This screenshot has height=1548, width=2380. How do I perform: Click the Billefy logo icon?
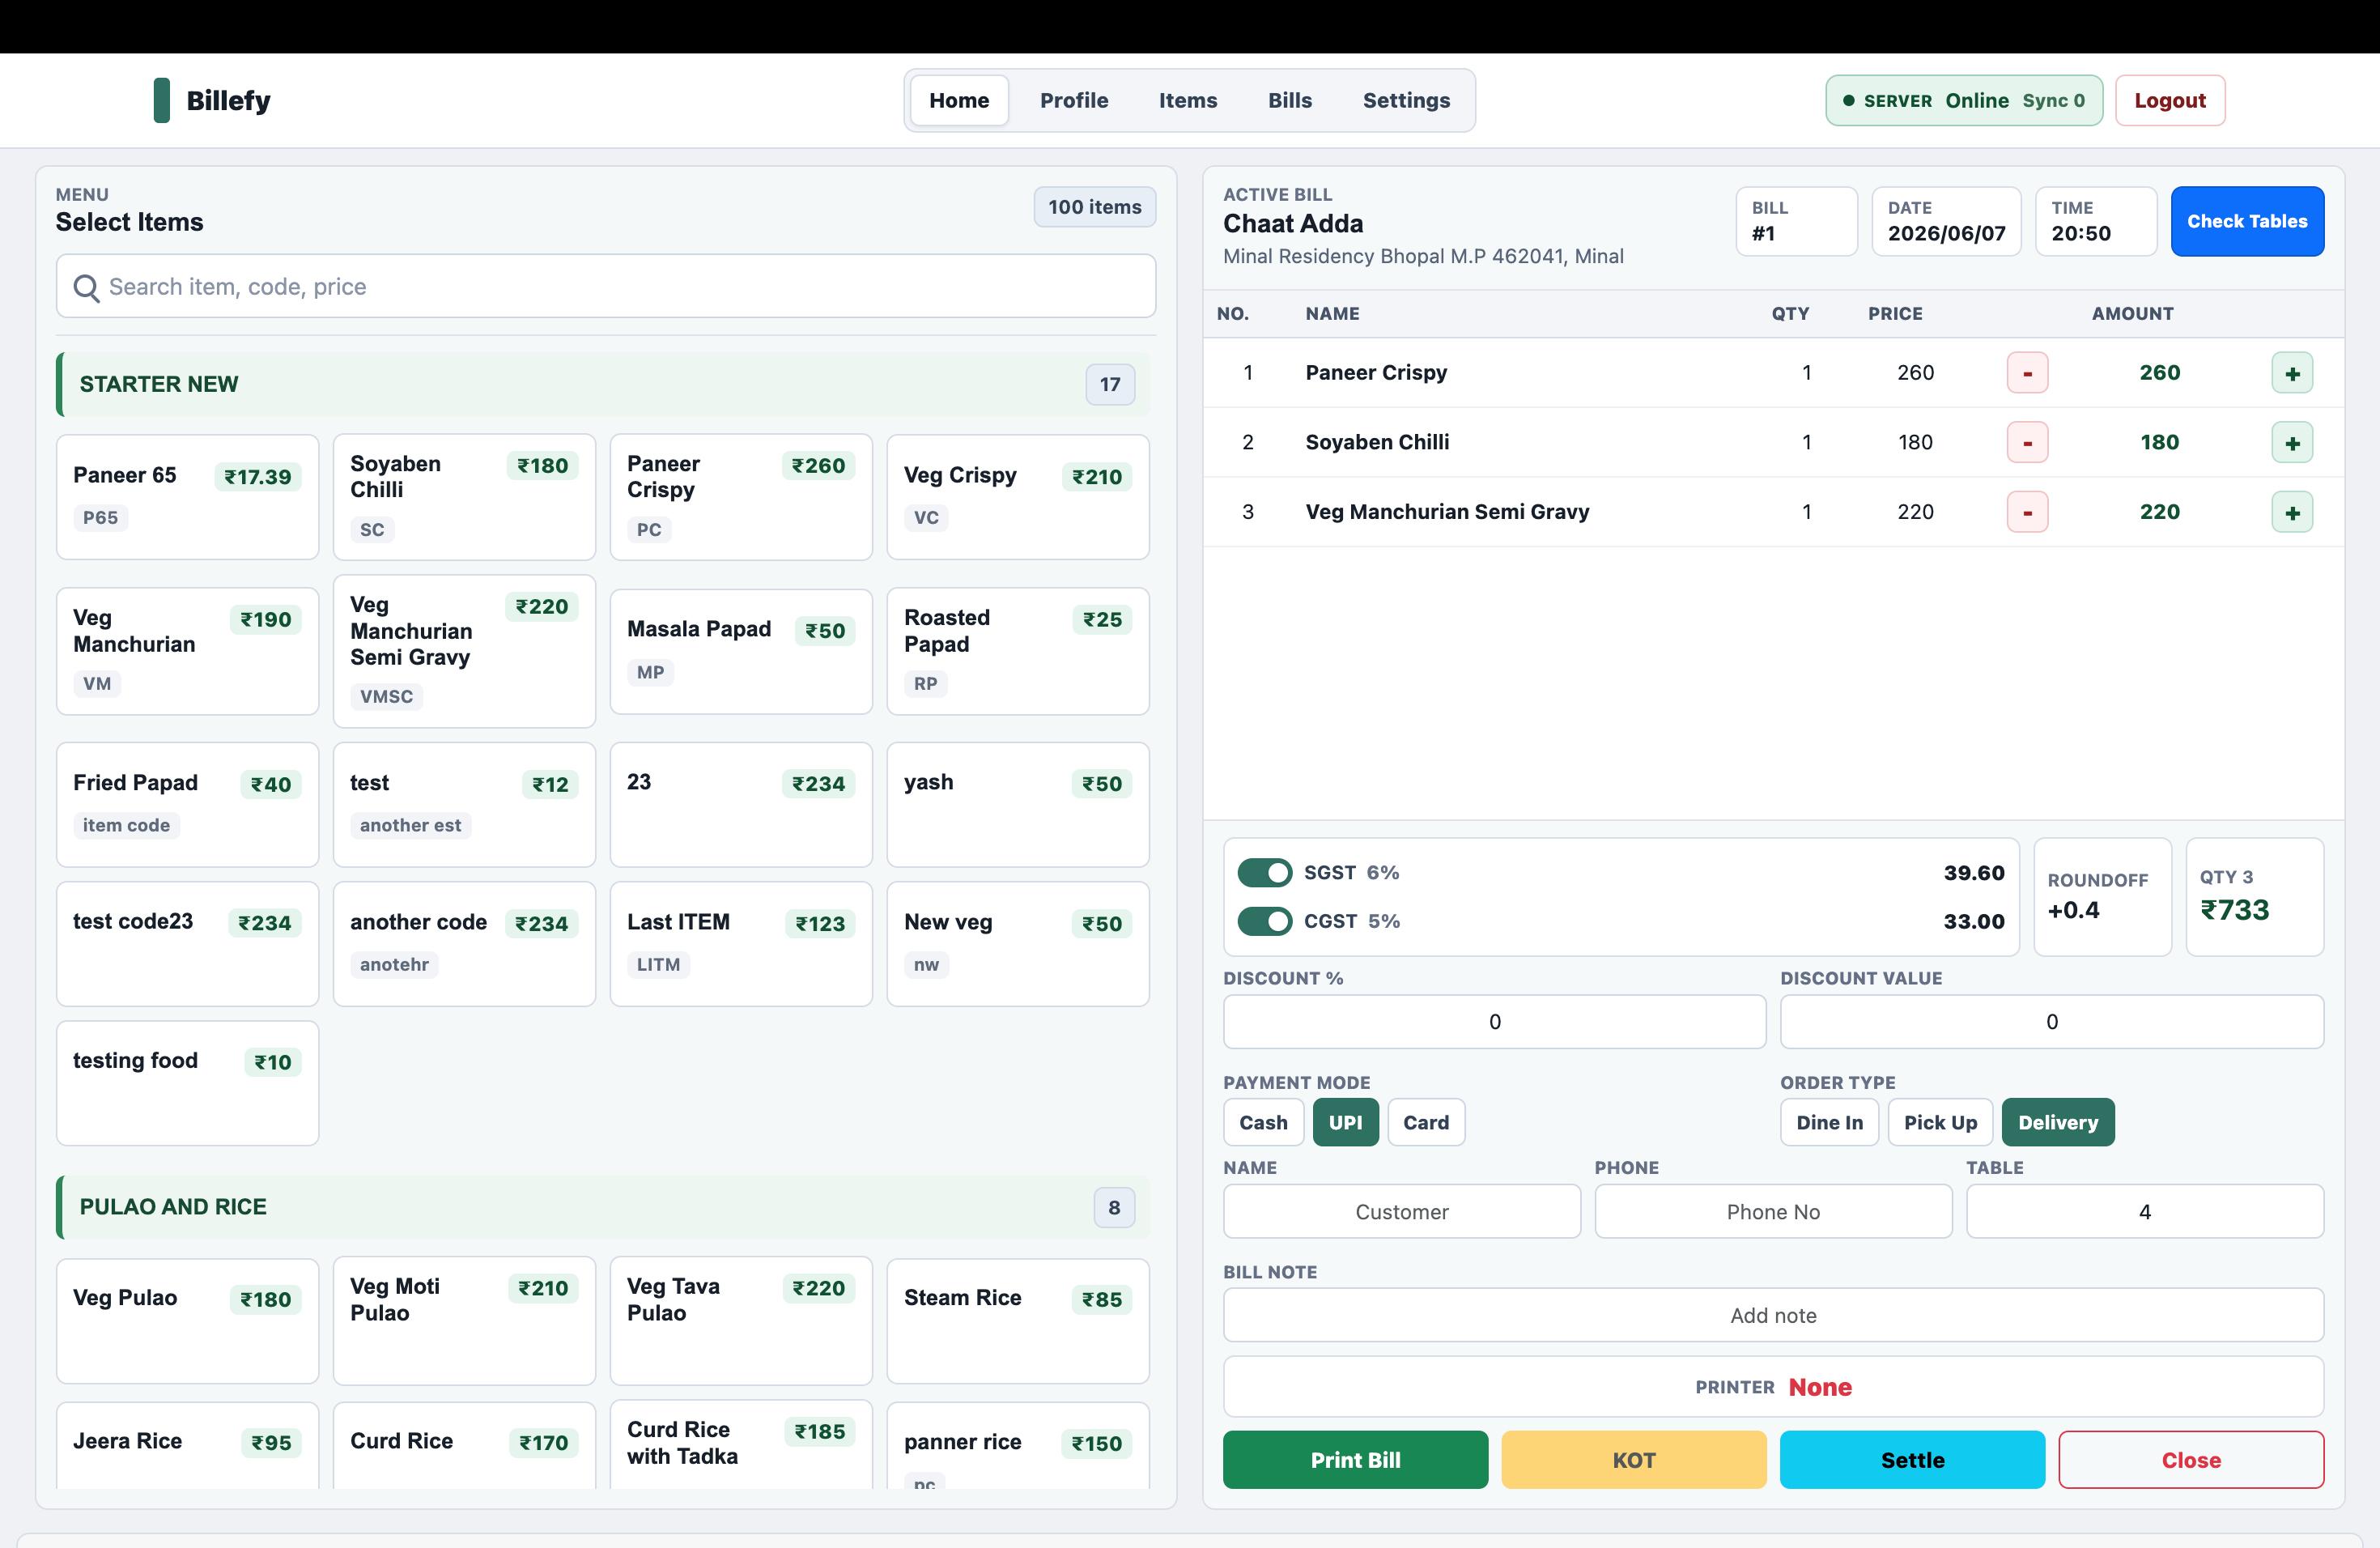coord(161,100)
